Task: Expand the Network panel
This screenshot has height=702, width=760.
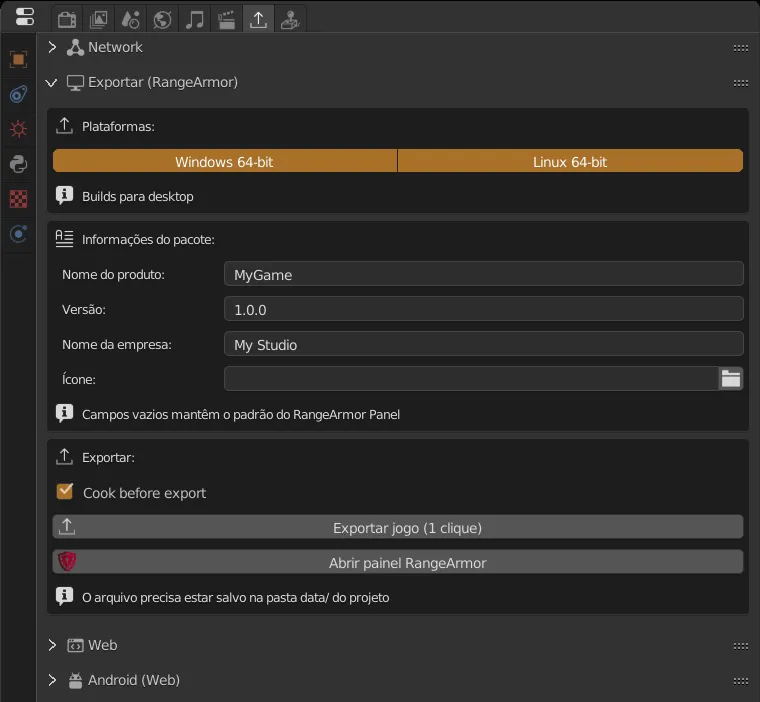Action: click(x=52, y=47)
